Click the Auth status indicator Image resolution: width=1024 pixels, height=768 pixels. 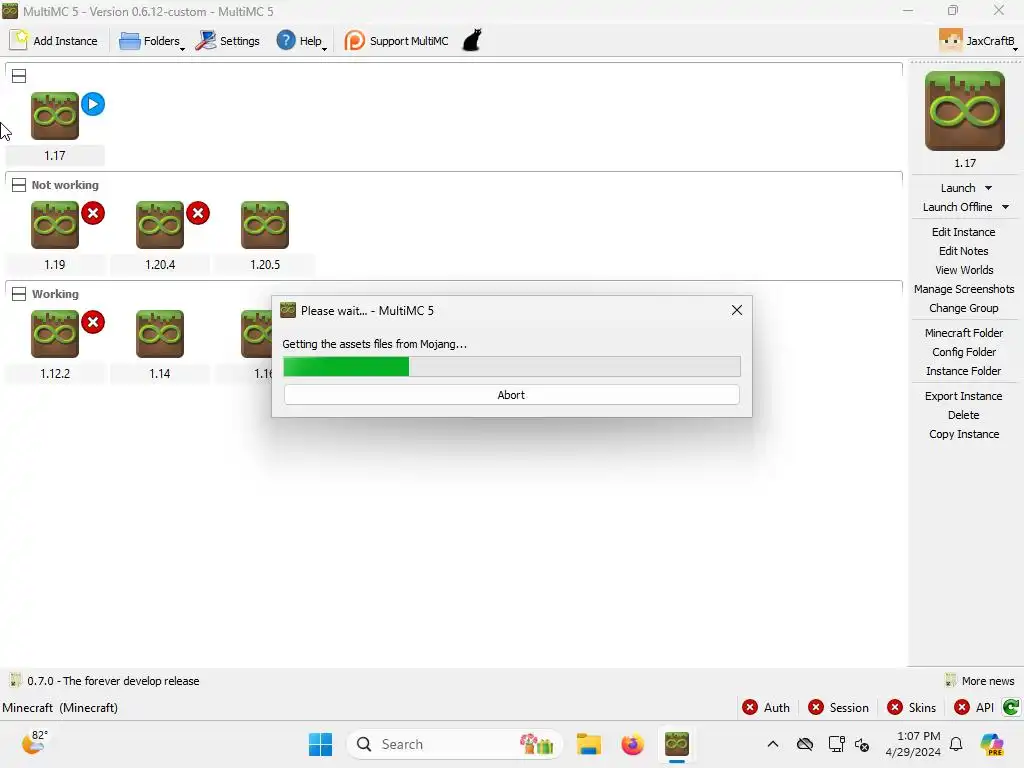coord(765,707)
